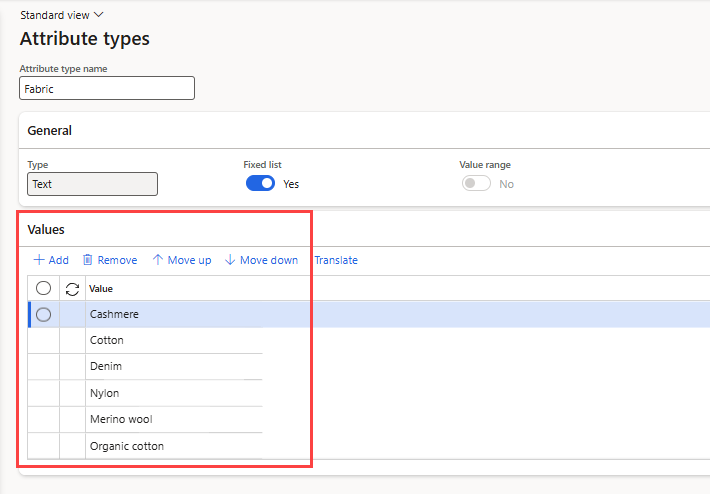Click the Attribute type name field
The image size is (710, 494).
click(107, 88)
